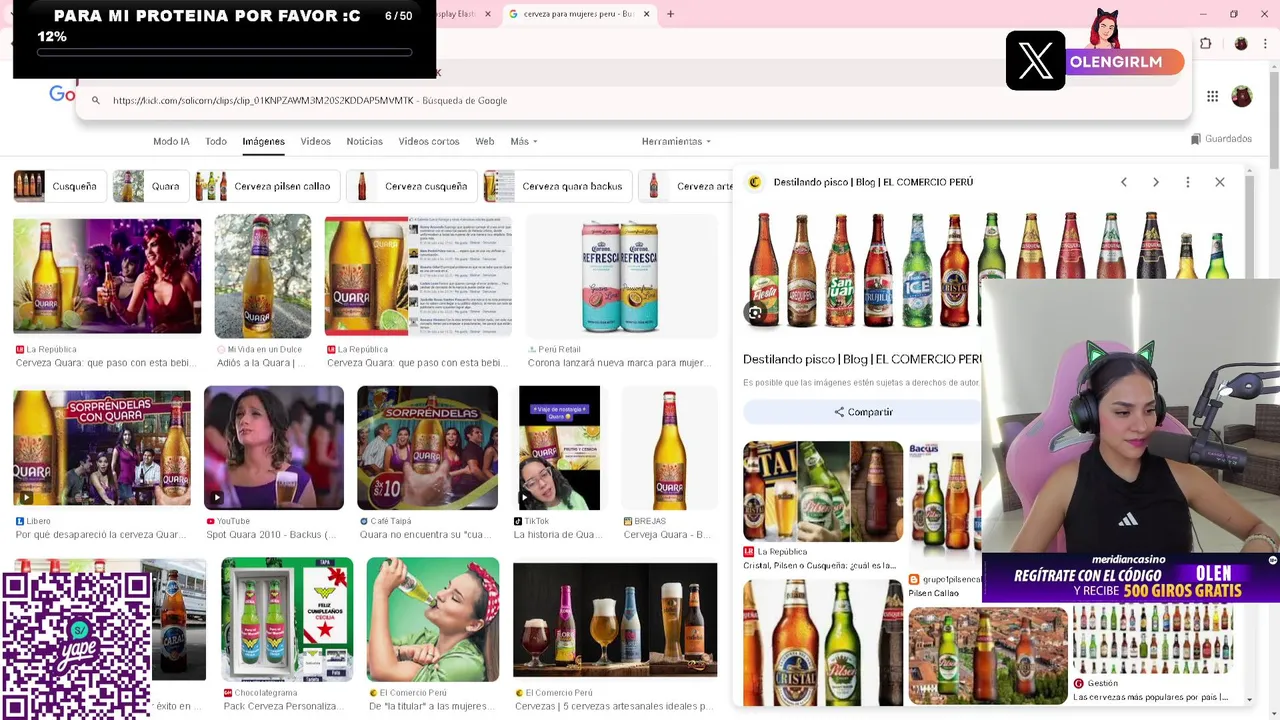Close the image preview panel
Screen dimensions: 1280x720
click(x=1220, y=182)
